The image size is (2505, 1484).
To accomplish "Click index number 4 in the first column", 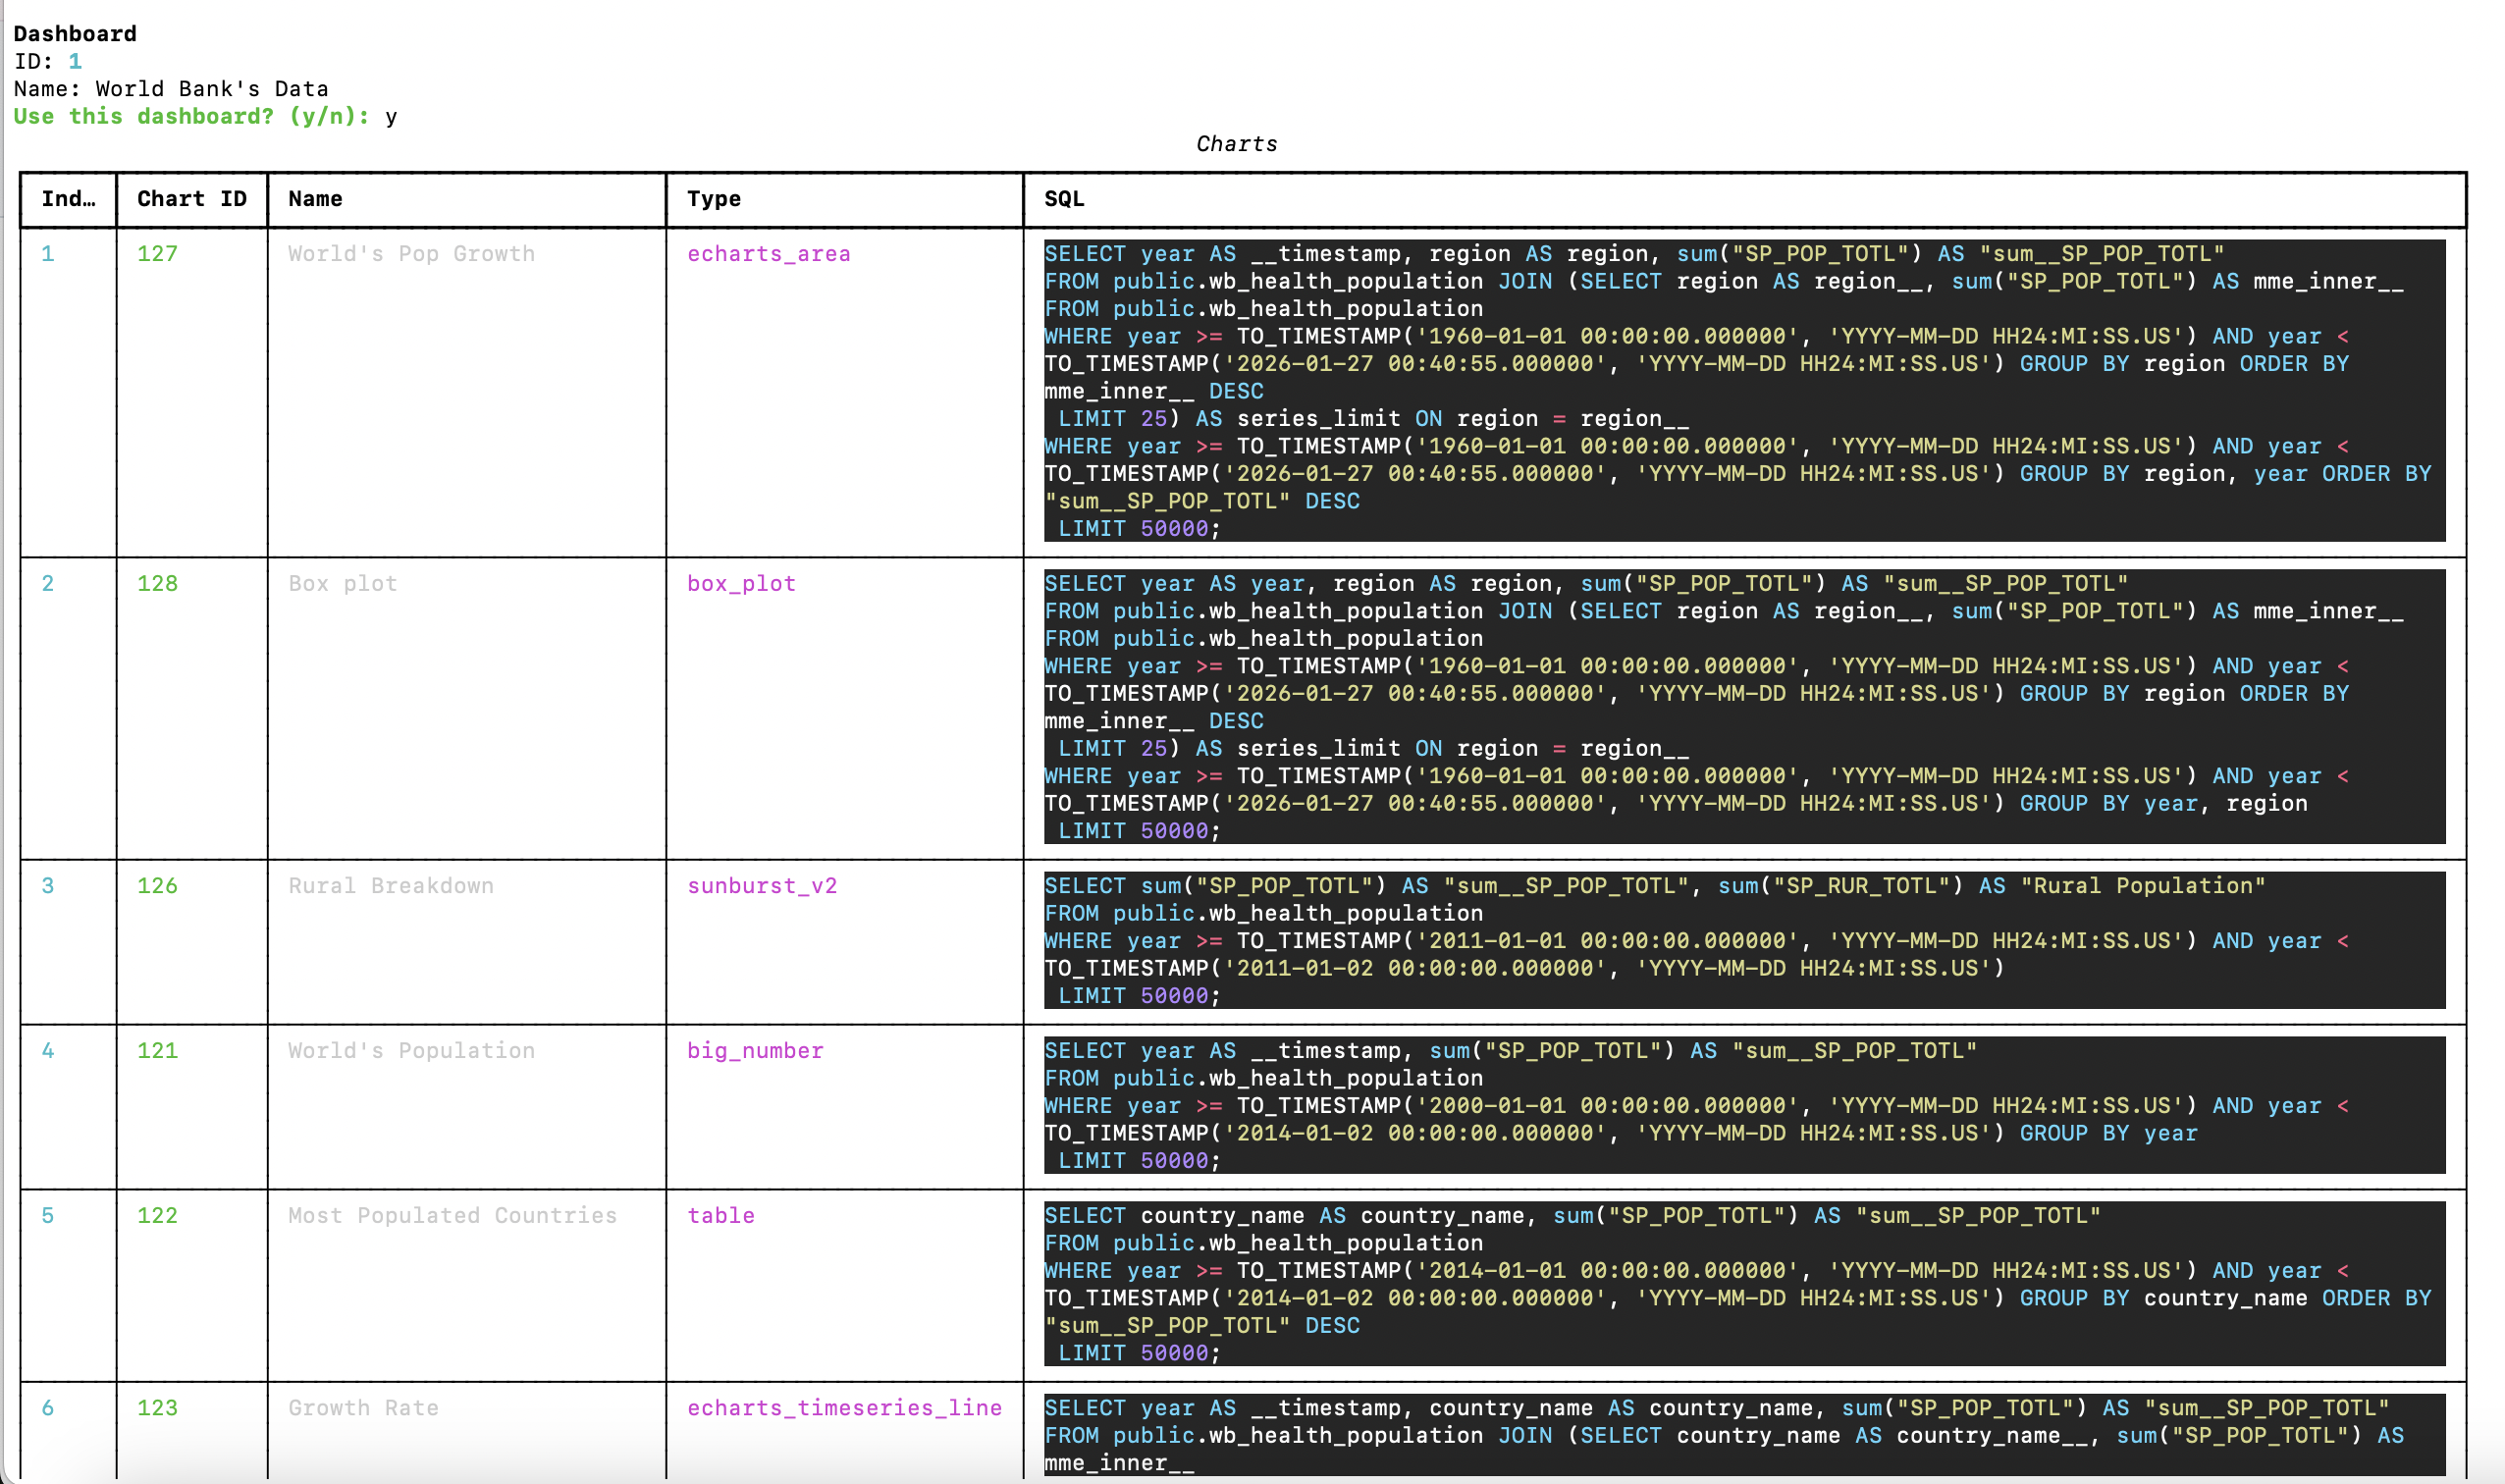I will pyautogui.click(x=47, y=1051).
